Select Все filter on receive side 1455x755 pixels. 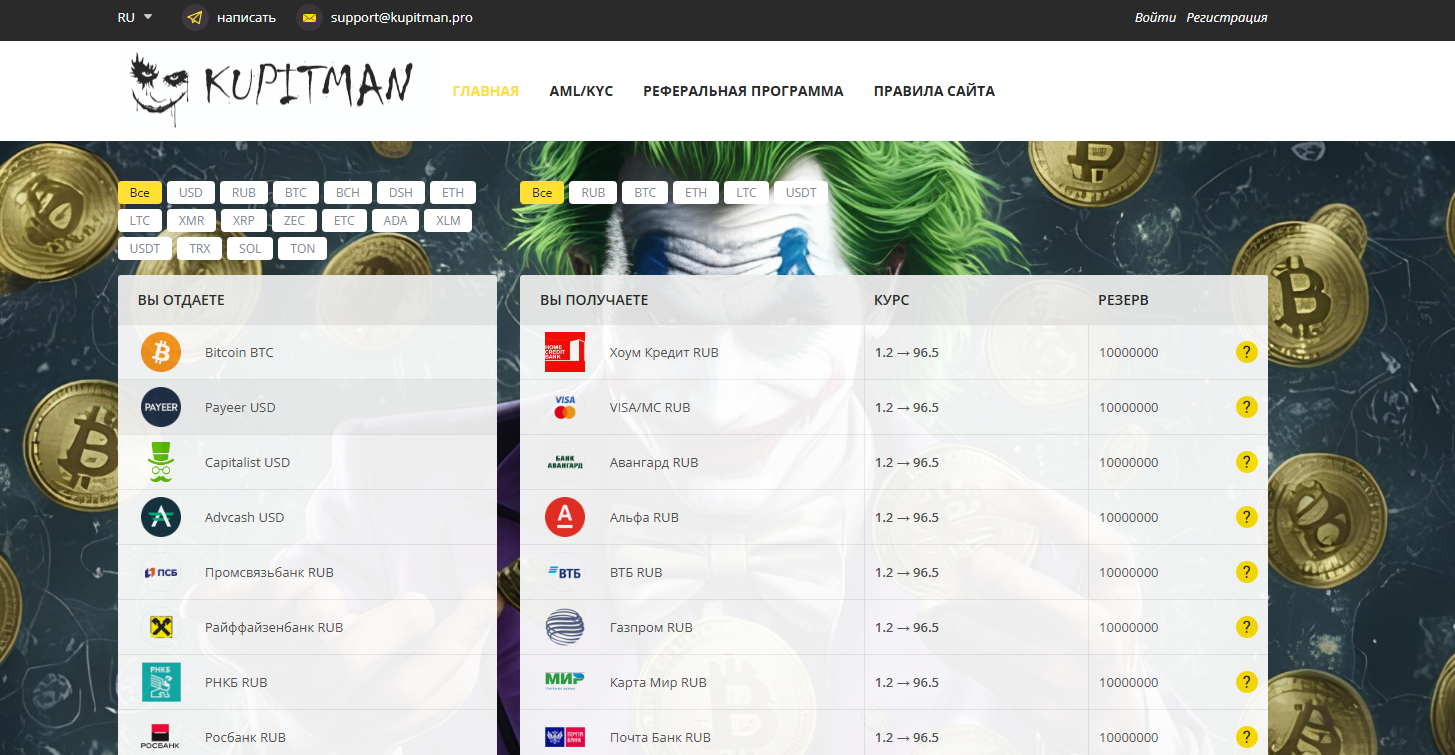click(542, 193)
